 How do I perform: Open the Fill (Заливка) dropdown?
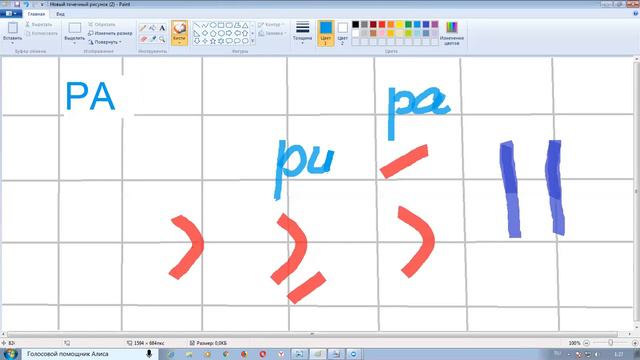coord(272,33)
